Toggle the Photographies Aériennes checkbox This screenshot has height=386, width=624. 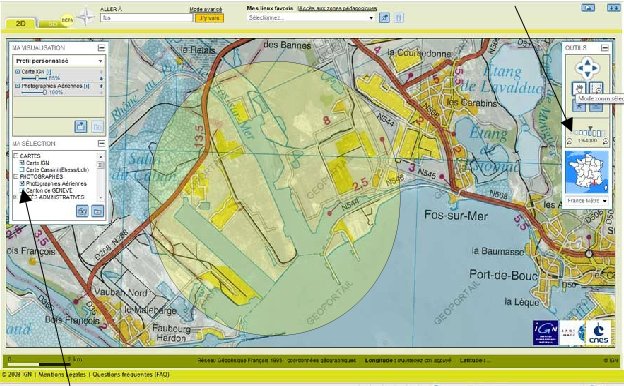click(22, 183)
